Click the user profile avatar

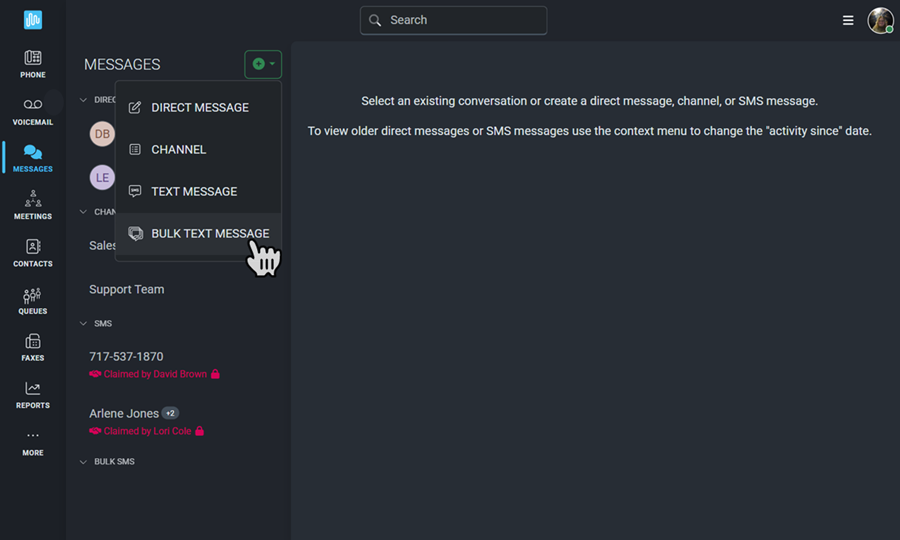pos(880,21)
